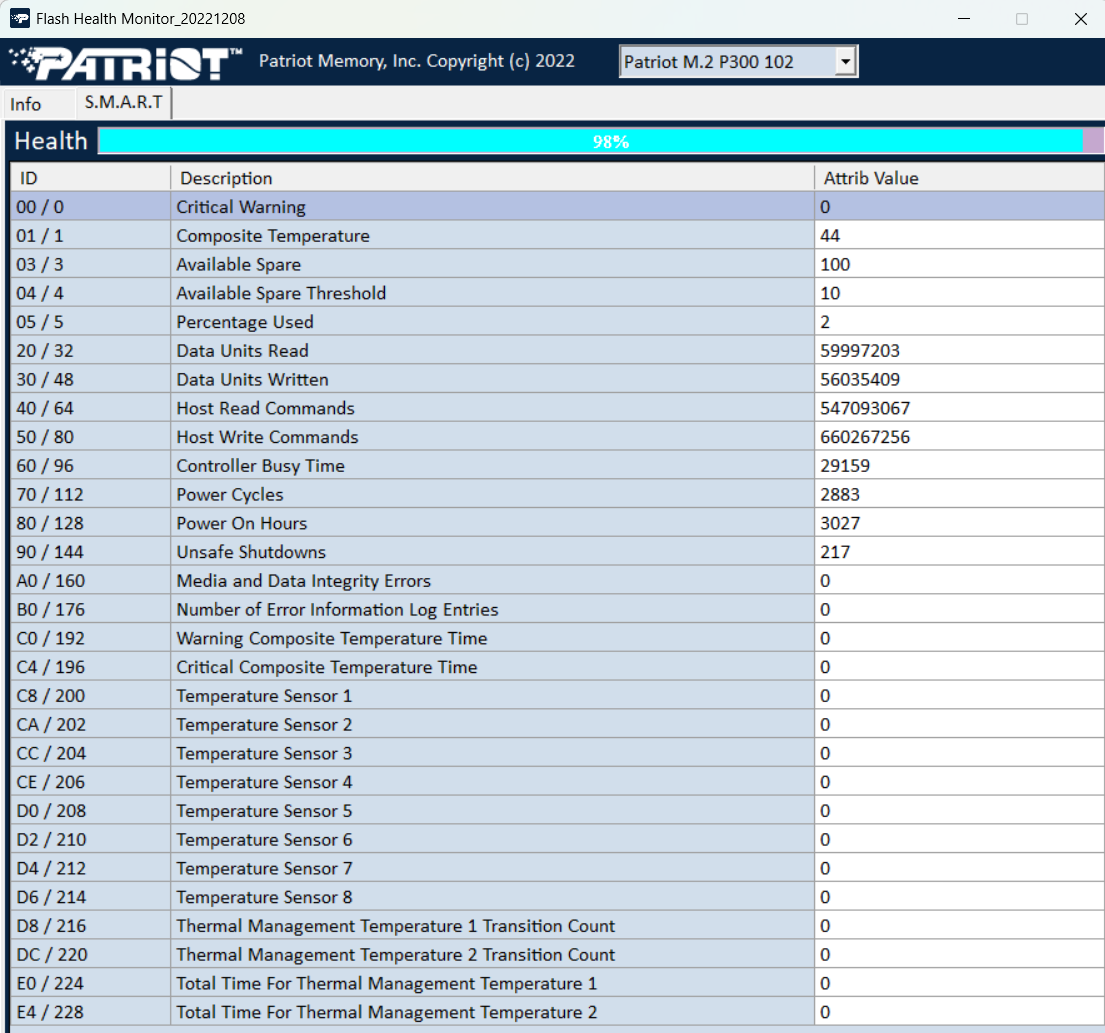The image size is (1105, 1033).
Task: Minimize the Flash Health Monitor window
Action: tap(964, 19)
